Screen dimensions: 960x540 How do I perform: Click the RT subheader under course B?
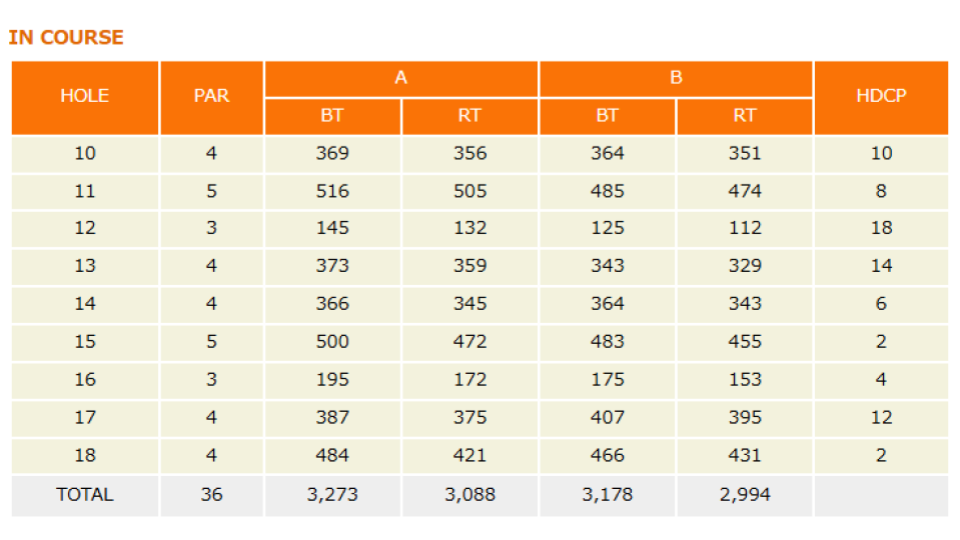click(x=745, y=116)
